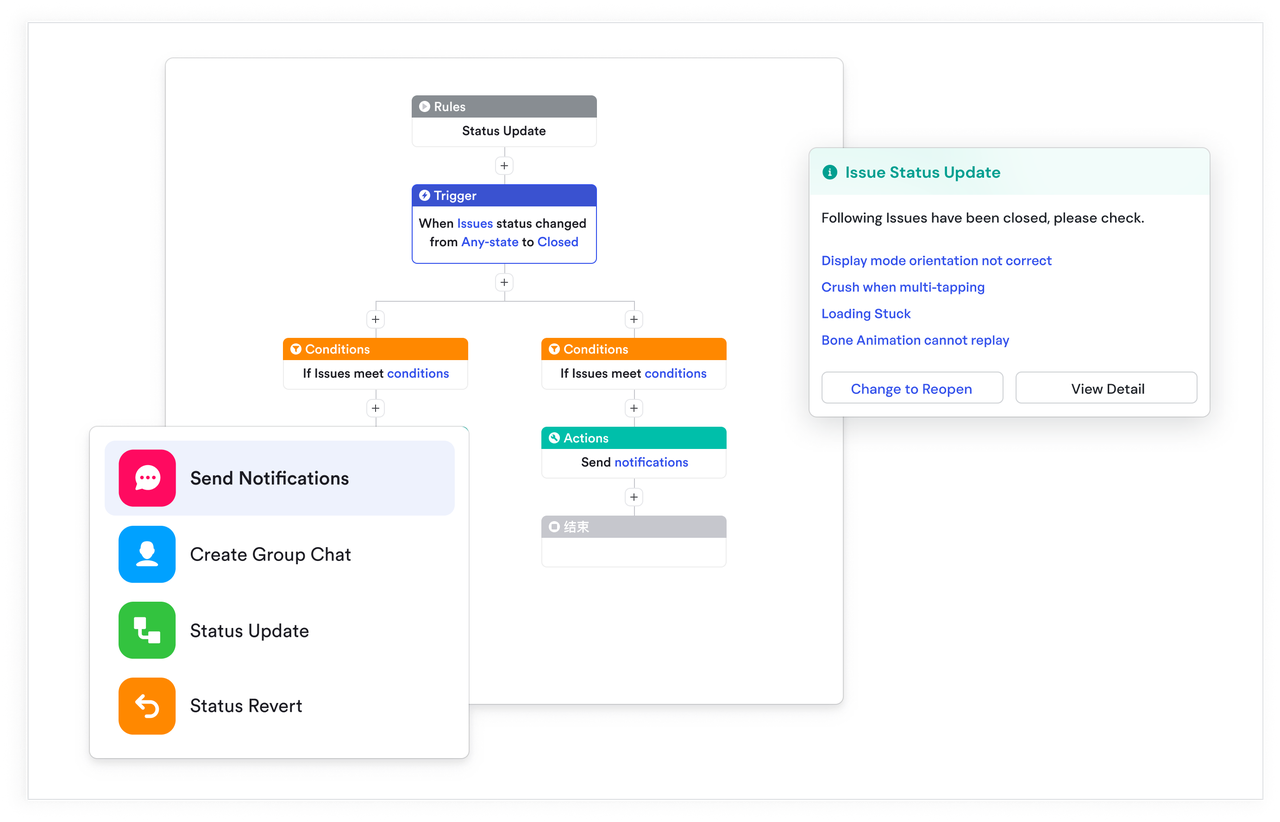Image resolution: width=1280 pixels, height=822 pixels.
Task: Select the Send Notifications chat bubble icon
Action: (x=146, y=478)
